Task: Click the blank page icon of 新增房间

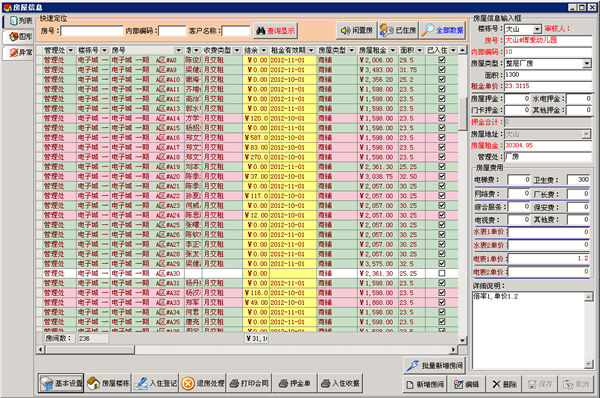Action: [x=410, y=384]
